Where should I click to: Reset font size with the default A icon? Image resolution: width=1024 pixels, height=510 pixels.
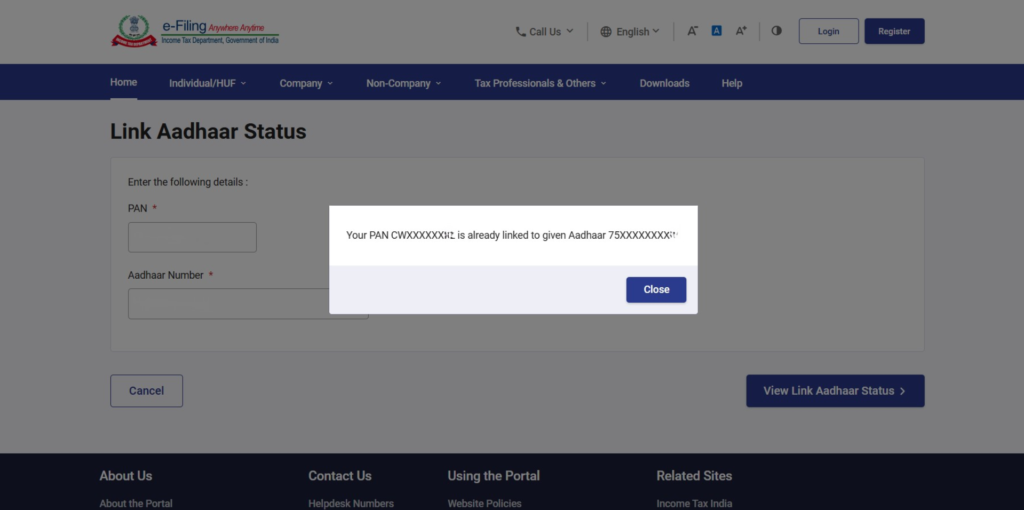(x=716, y=31)
